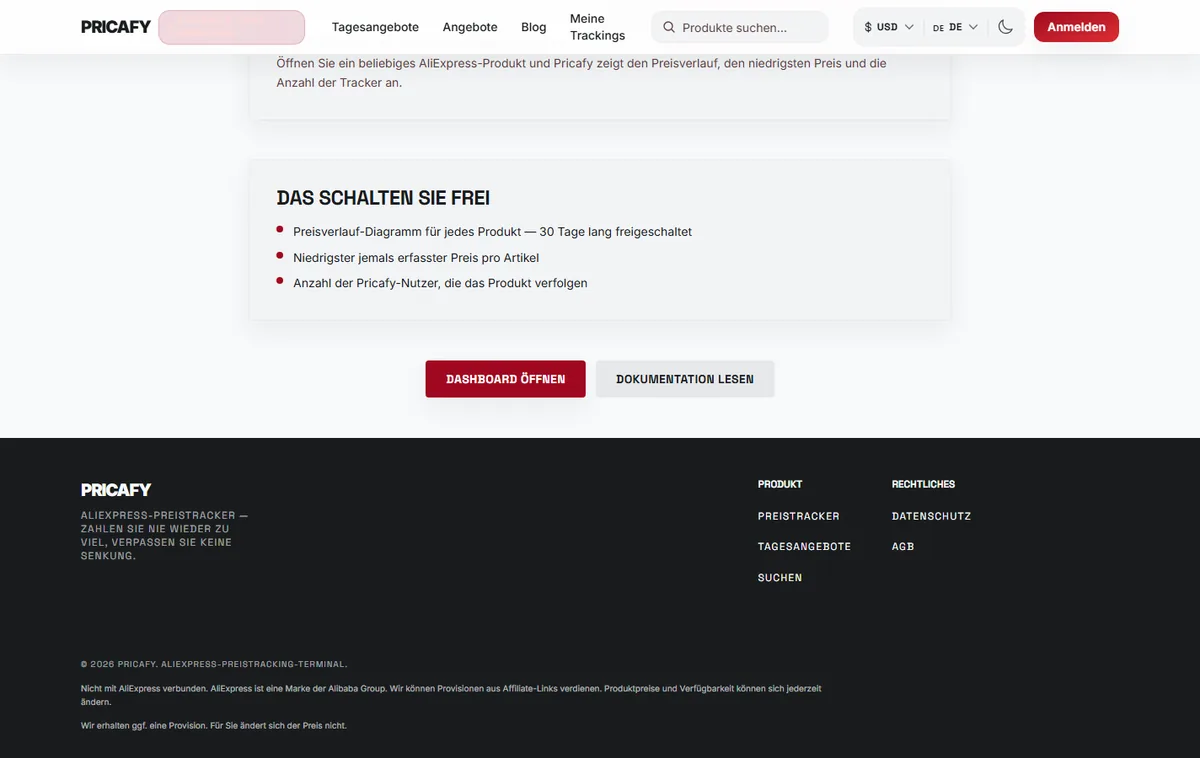Open the Datenschutz footer link

(931, 516)
